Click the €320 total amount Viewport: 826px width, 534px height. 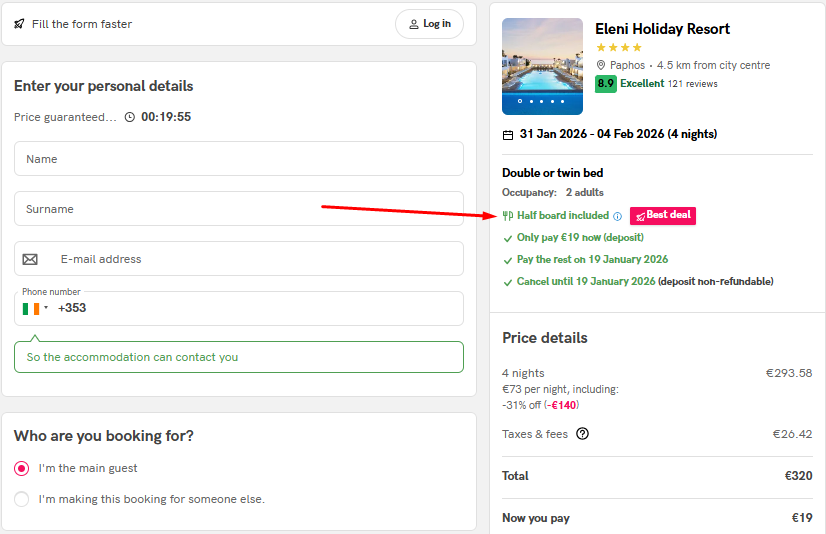(x=799, y=476)
